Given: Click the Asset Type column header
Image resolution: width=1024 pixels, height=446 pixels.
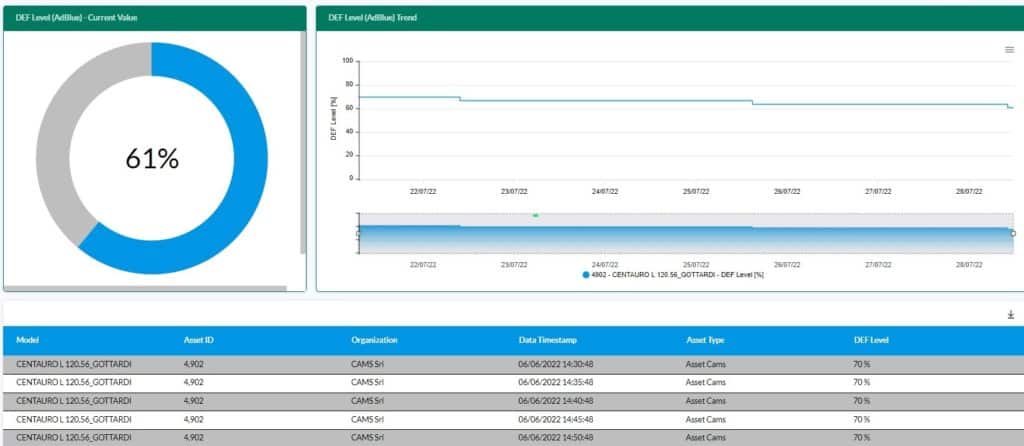Looking at the screenshot, I should point(706,340).
